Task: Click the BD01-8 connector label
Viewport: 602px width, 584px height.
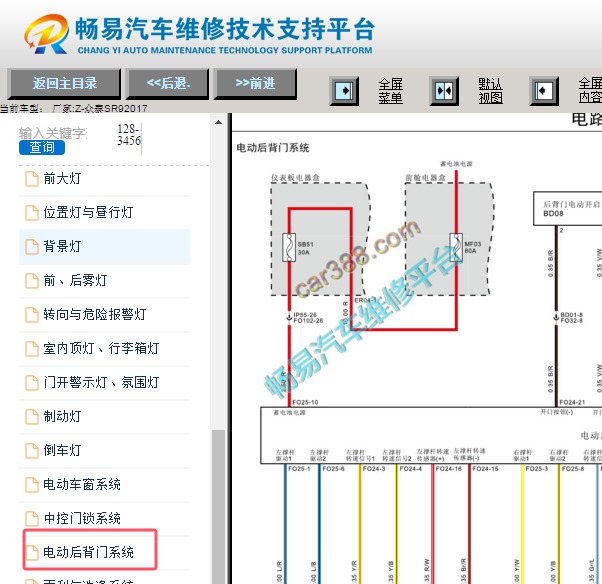Action: (572, 315)
